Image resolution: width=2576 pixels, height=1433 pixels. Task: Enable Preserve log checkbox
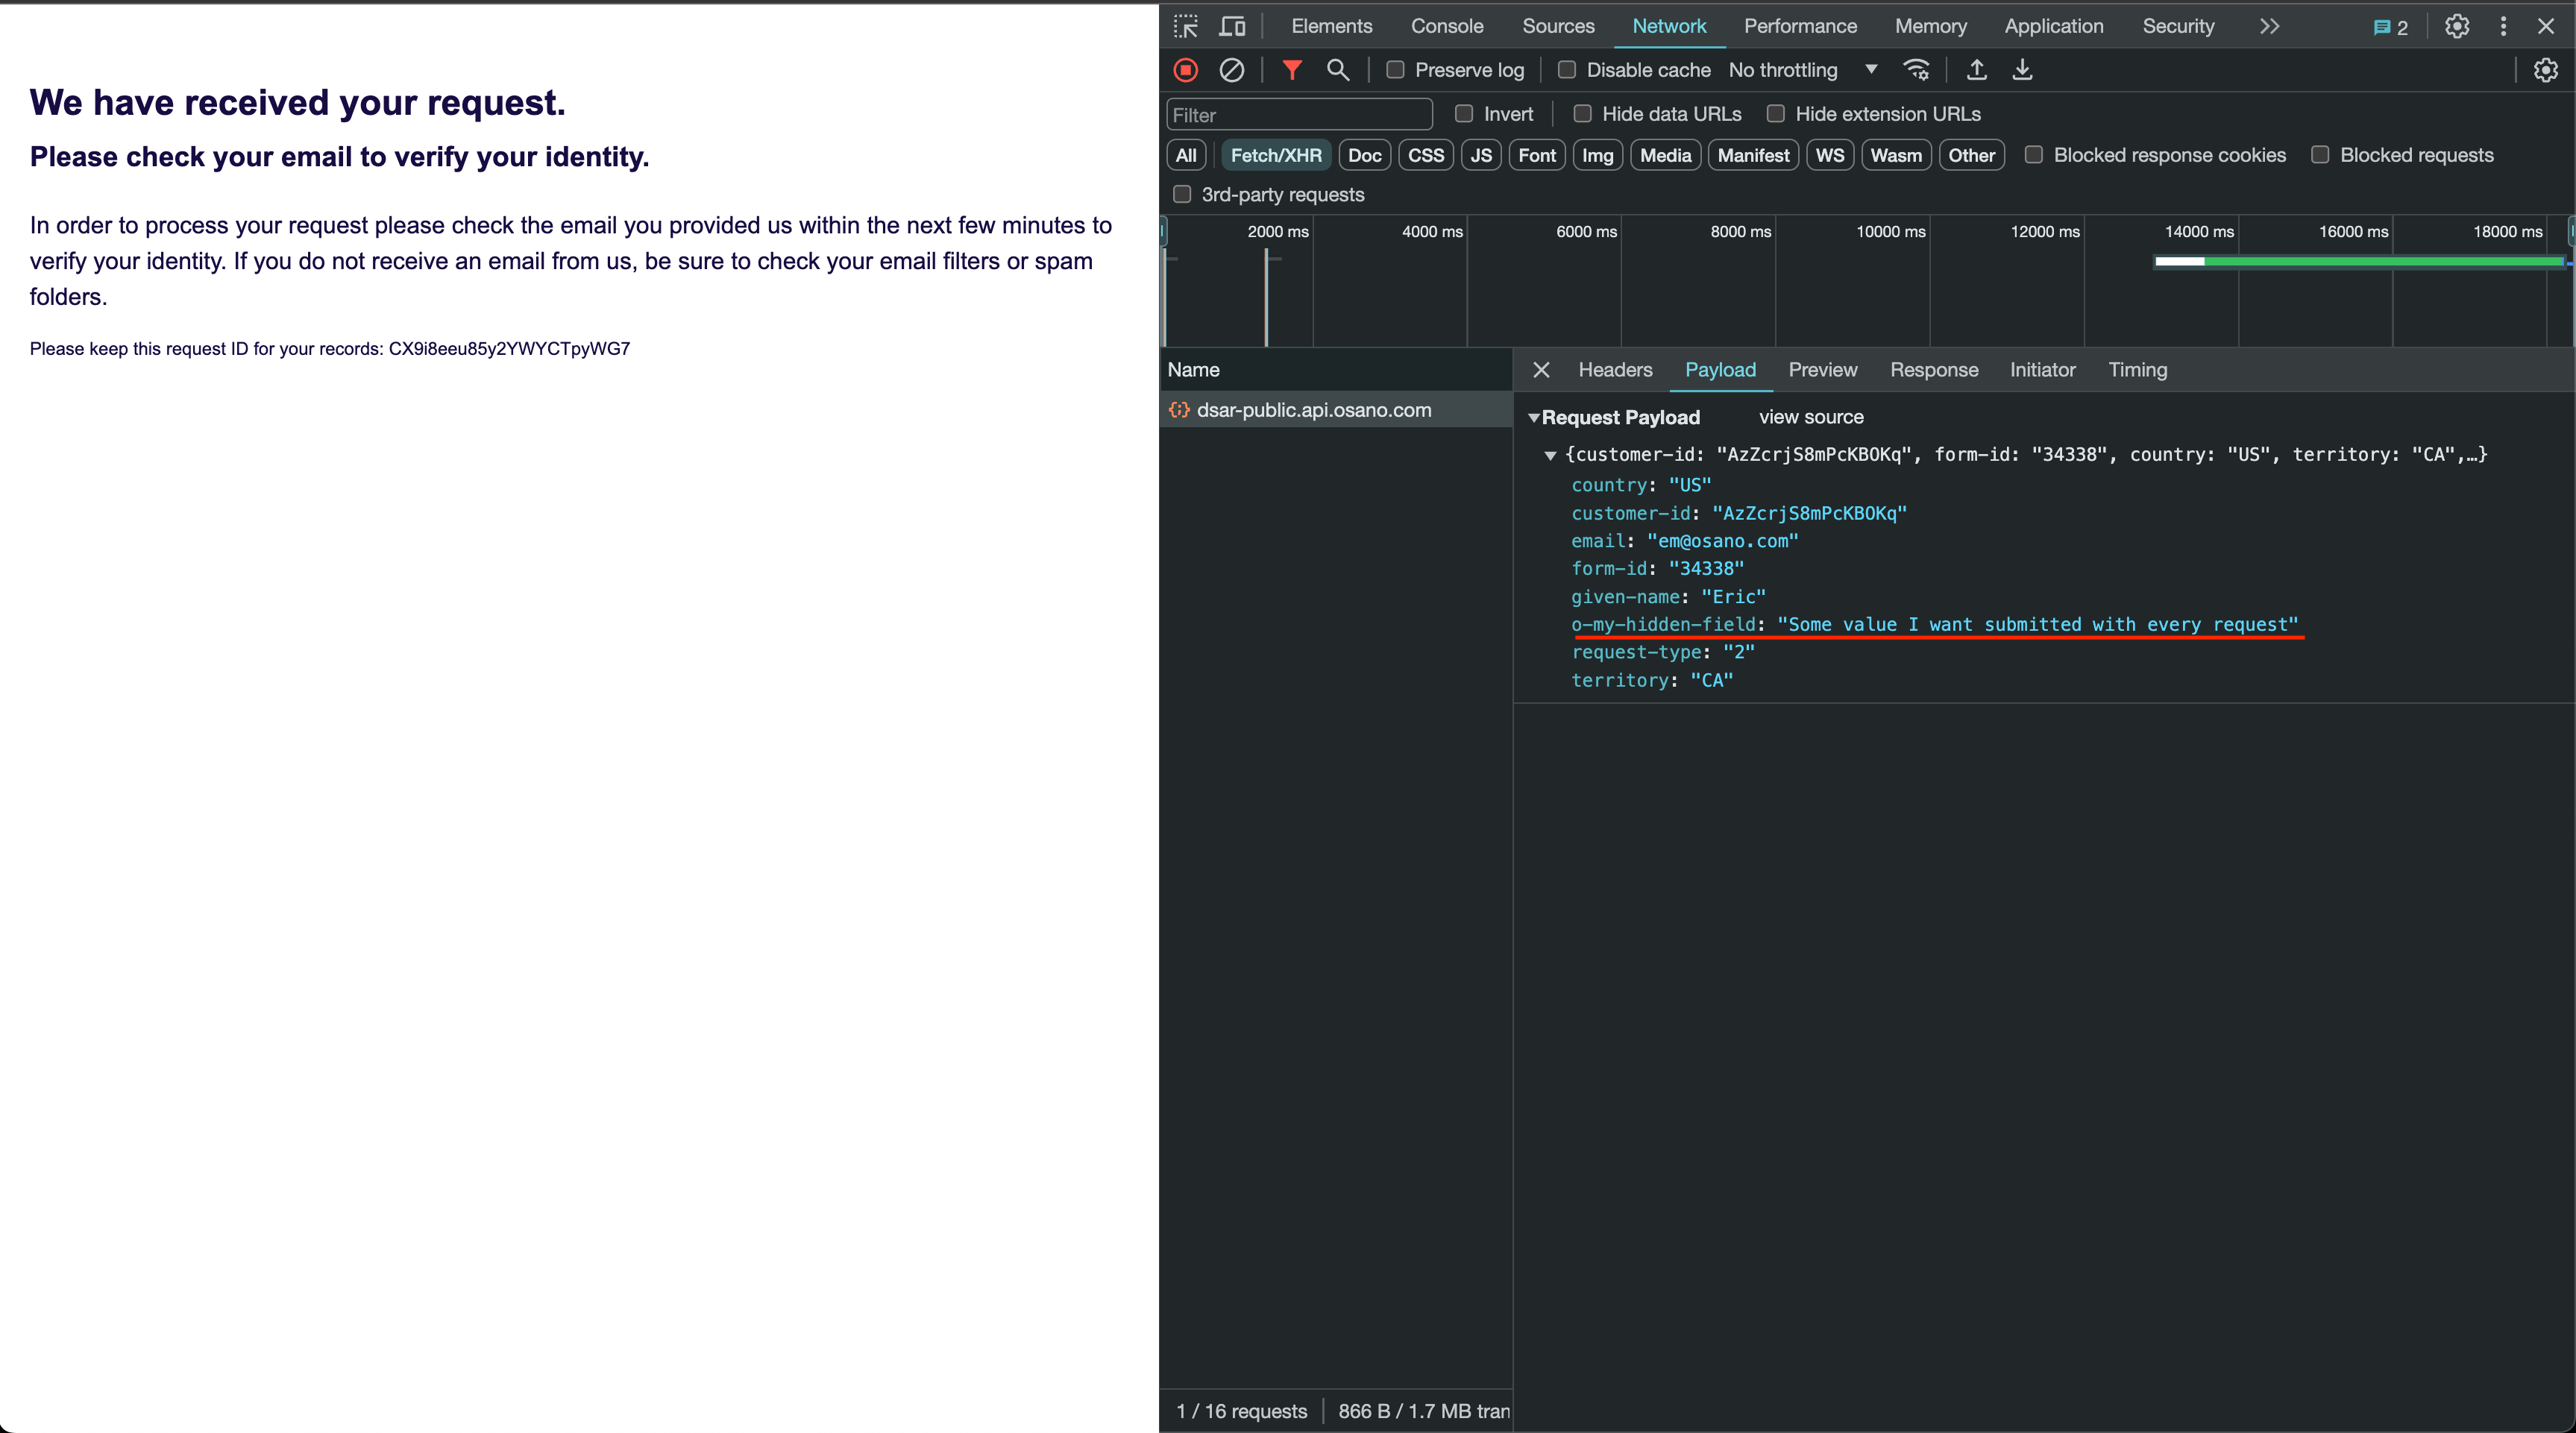click(1395, 70)
